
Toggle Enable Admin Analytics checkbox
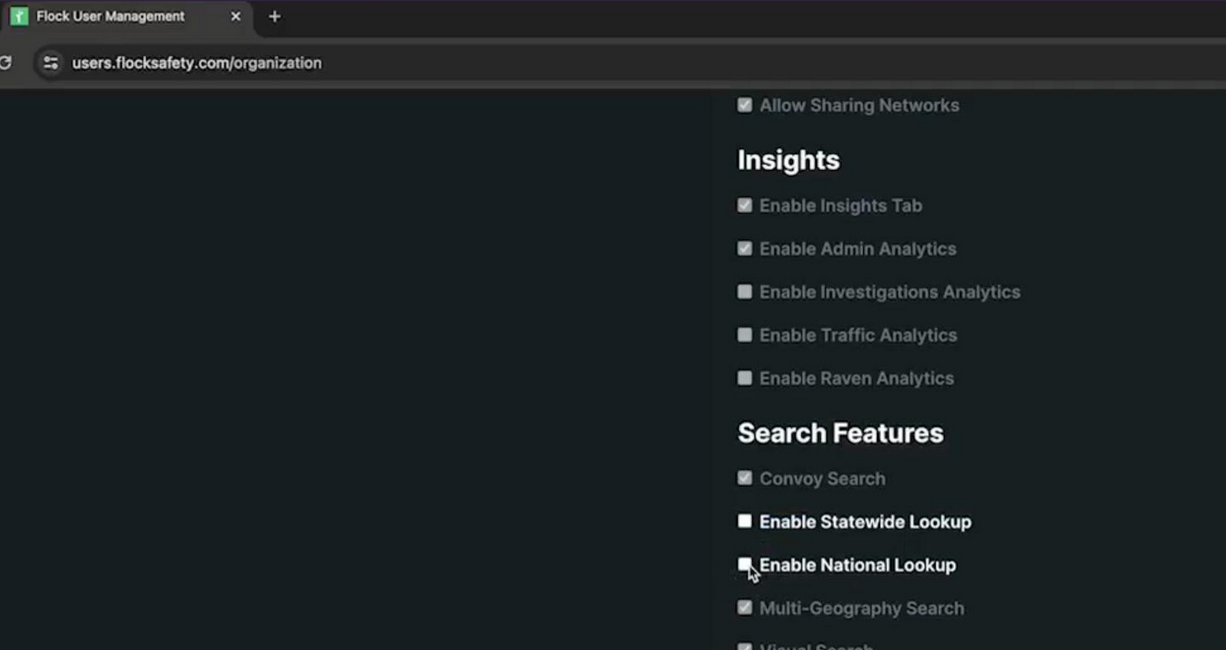745,248
